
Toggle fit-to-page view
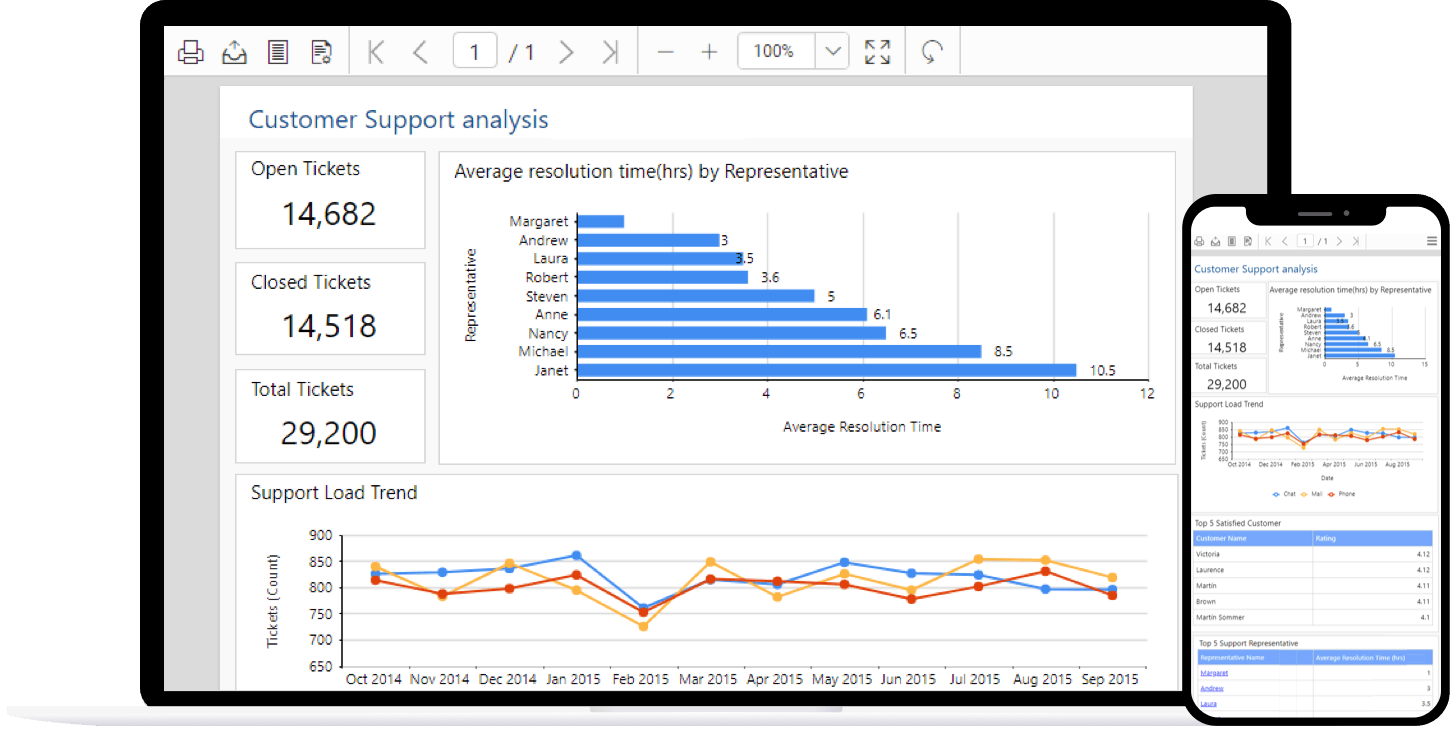(x=877, y=51)
